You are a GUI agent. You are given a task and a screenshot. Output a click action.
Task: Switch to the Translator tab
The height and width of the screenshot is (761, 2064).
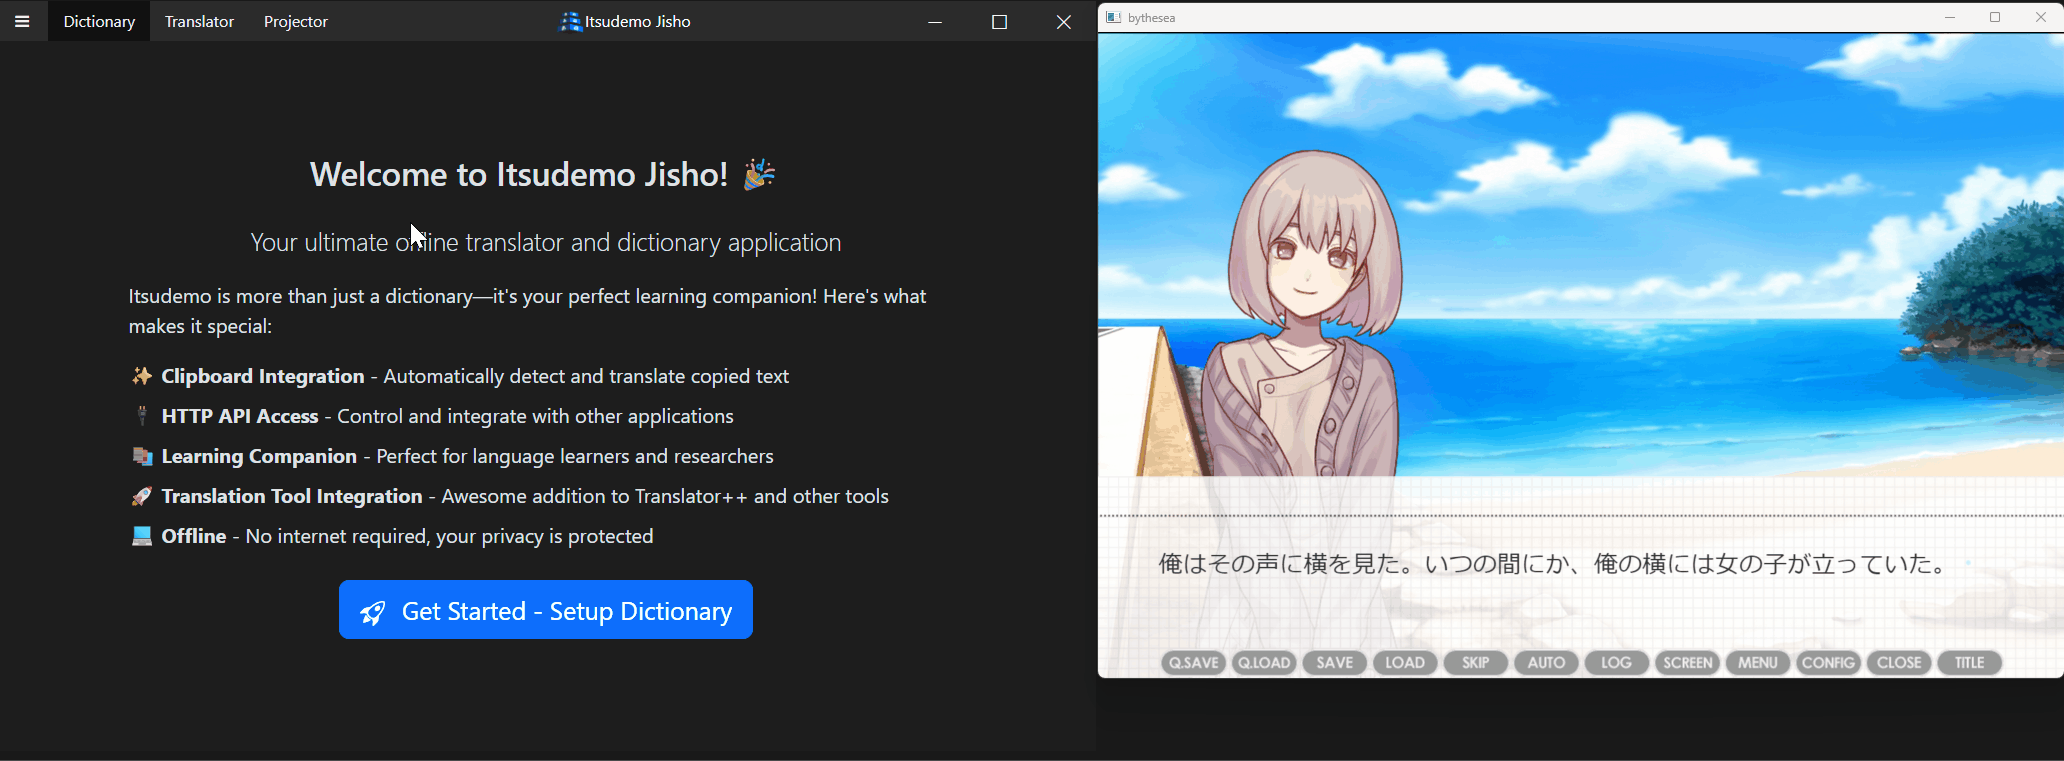point(199,21)
